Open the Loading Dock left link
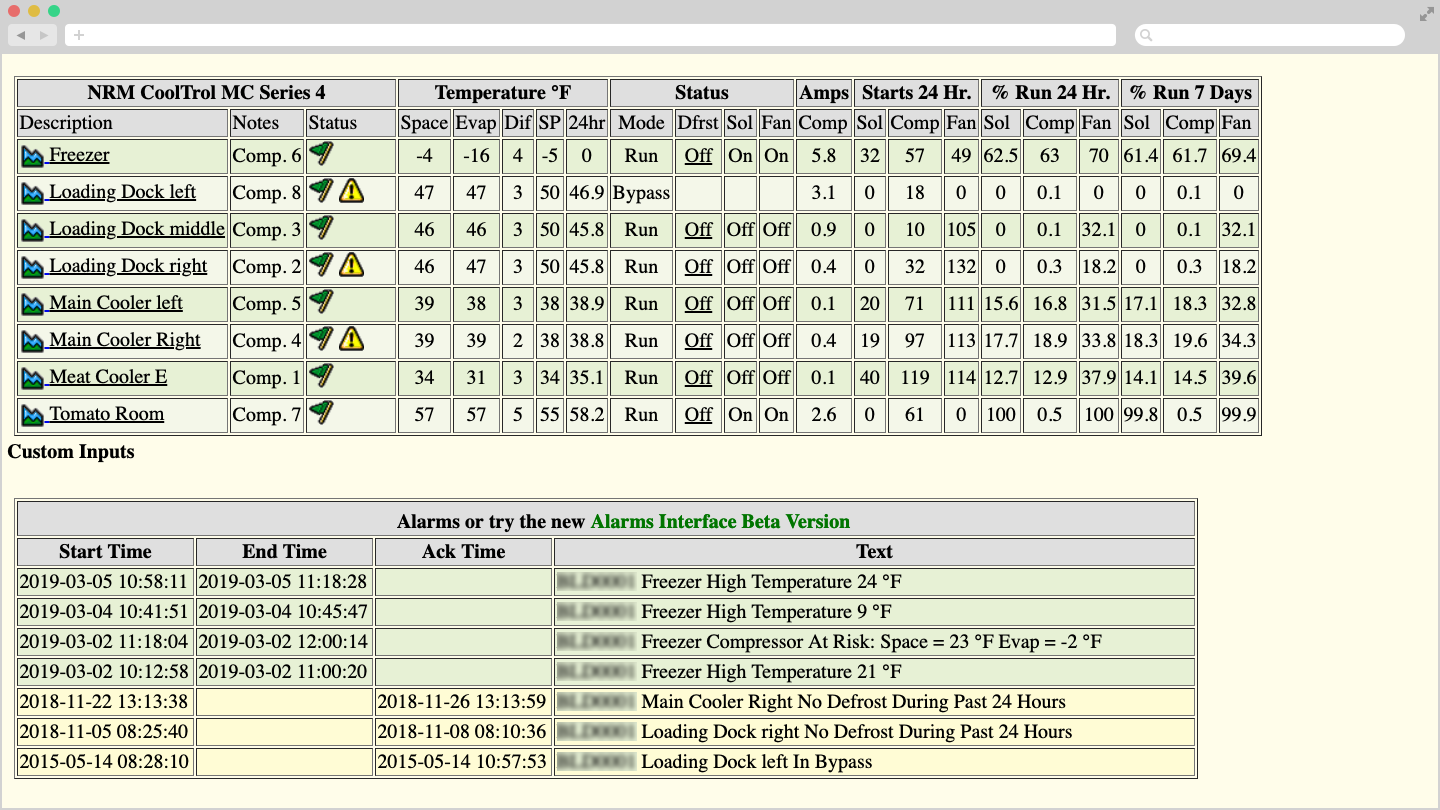 tap(122, 192)
